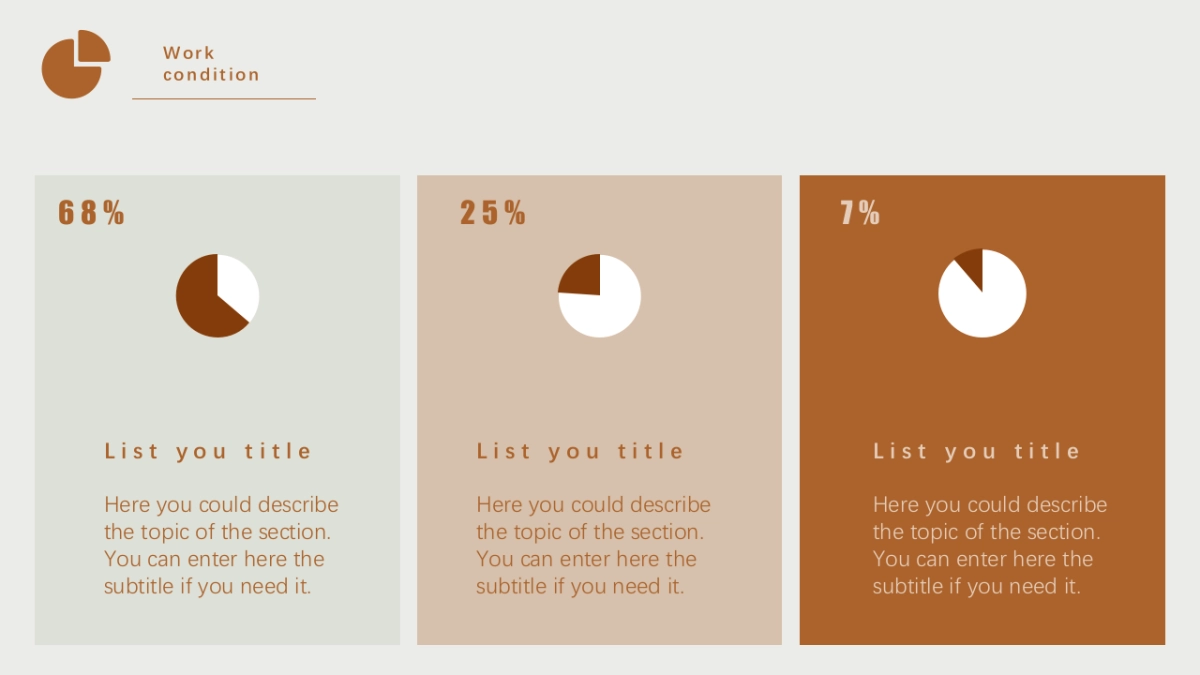Screen dimensions: 1200x675
Task: Select "List you title" in the gray-green card
Action: point(208,451)
